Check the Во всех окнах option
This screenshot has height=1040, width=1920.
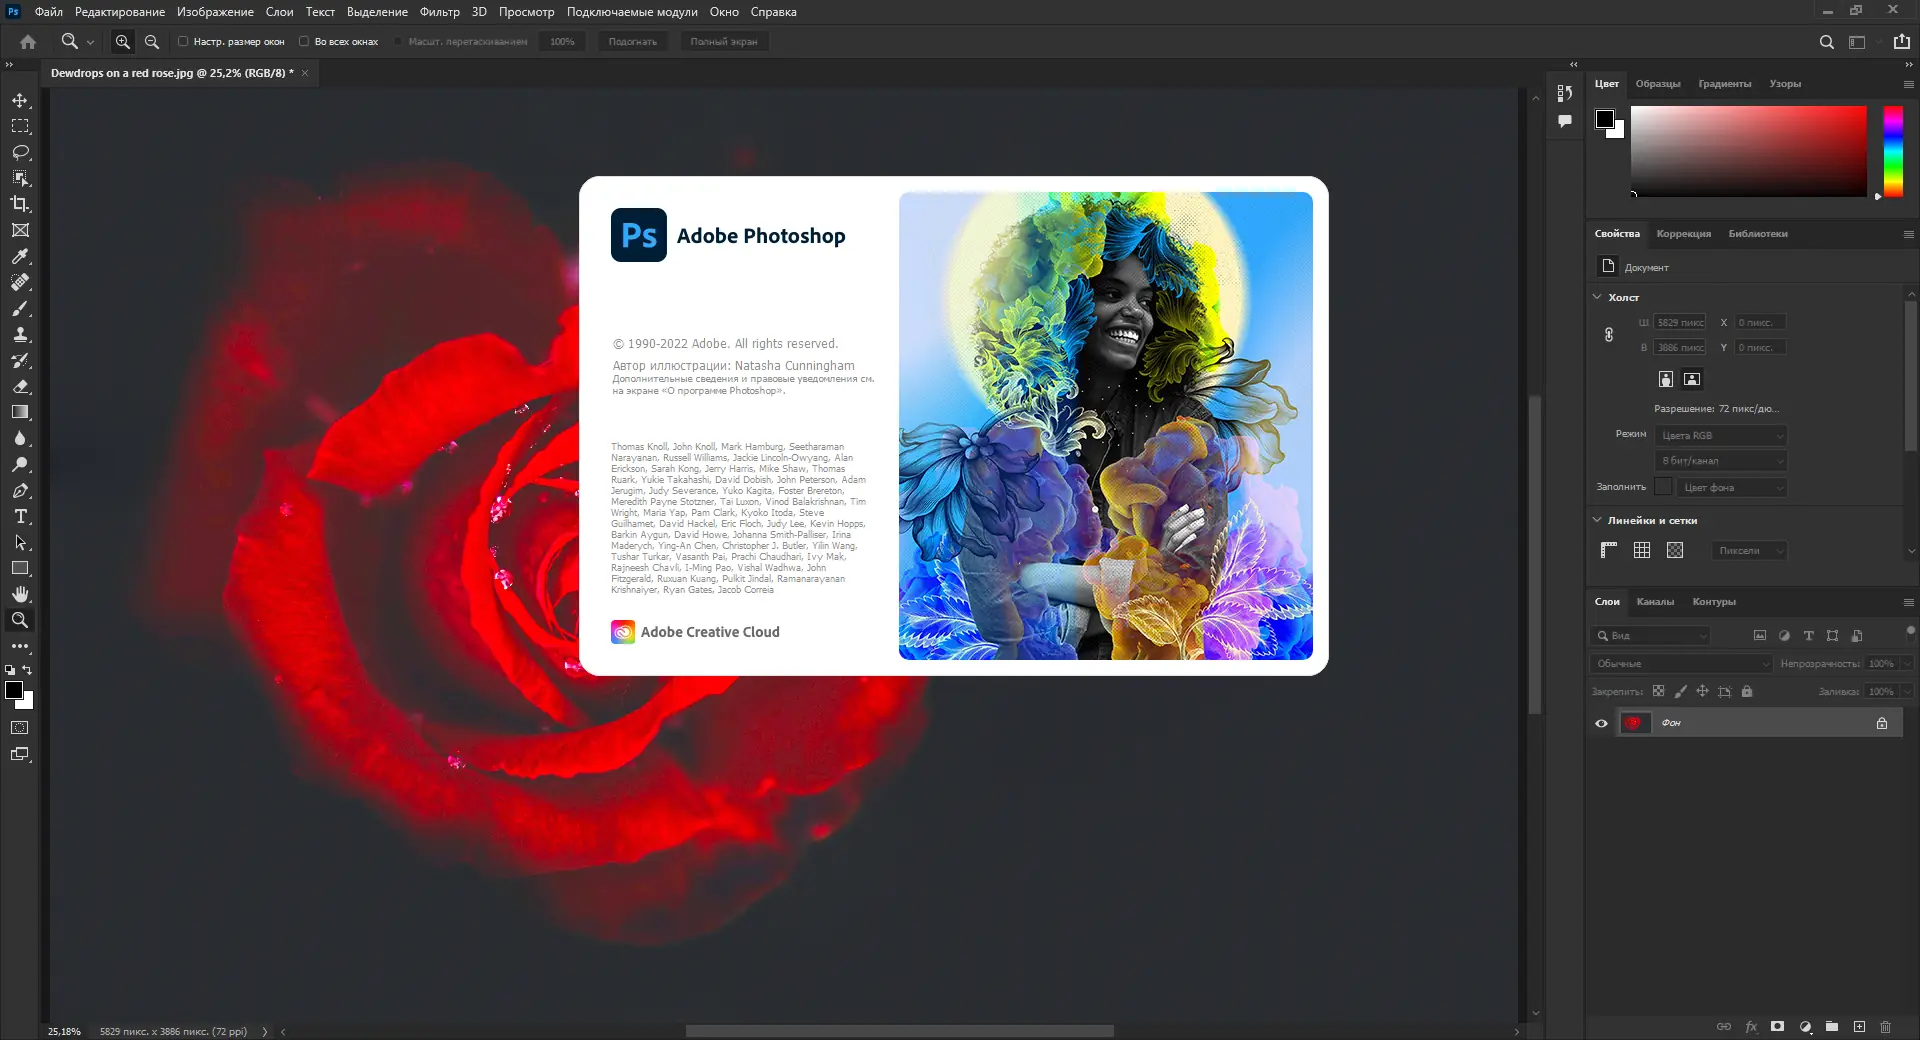coord(304,42)
